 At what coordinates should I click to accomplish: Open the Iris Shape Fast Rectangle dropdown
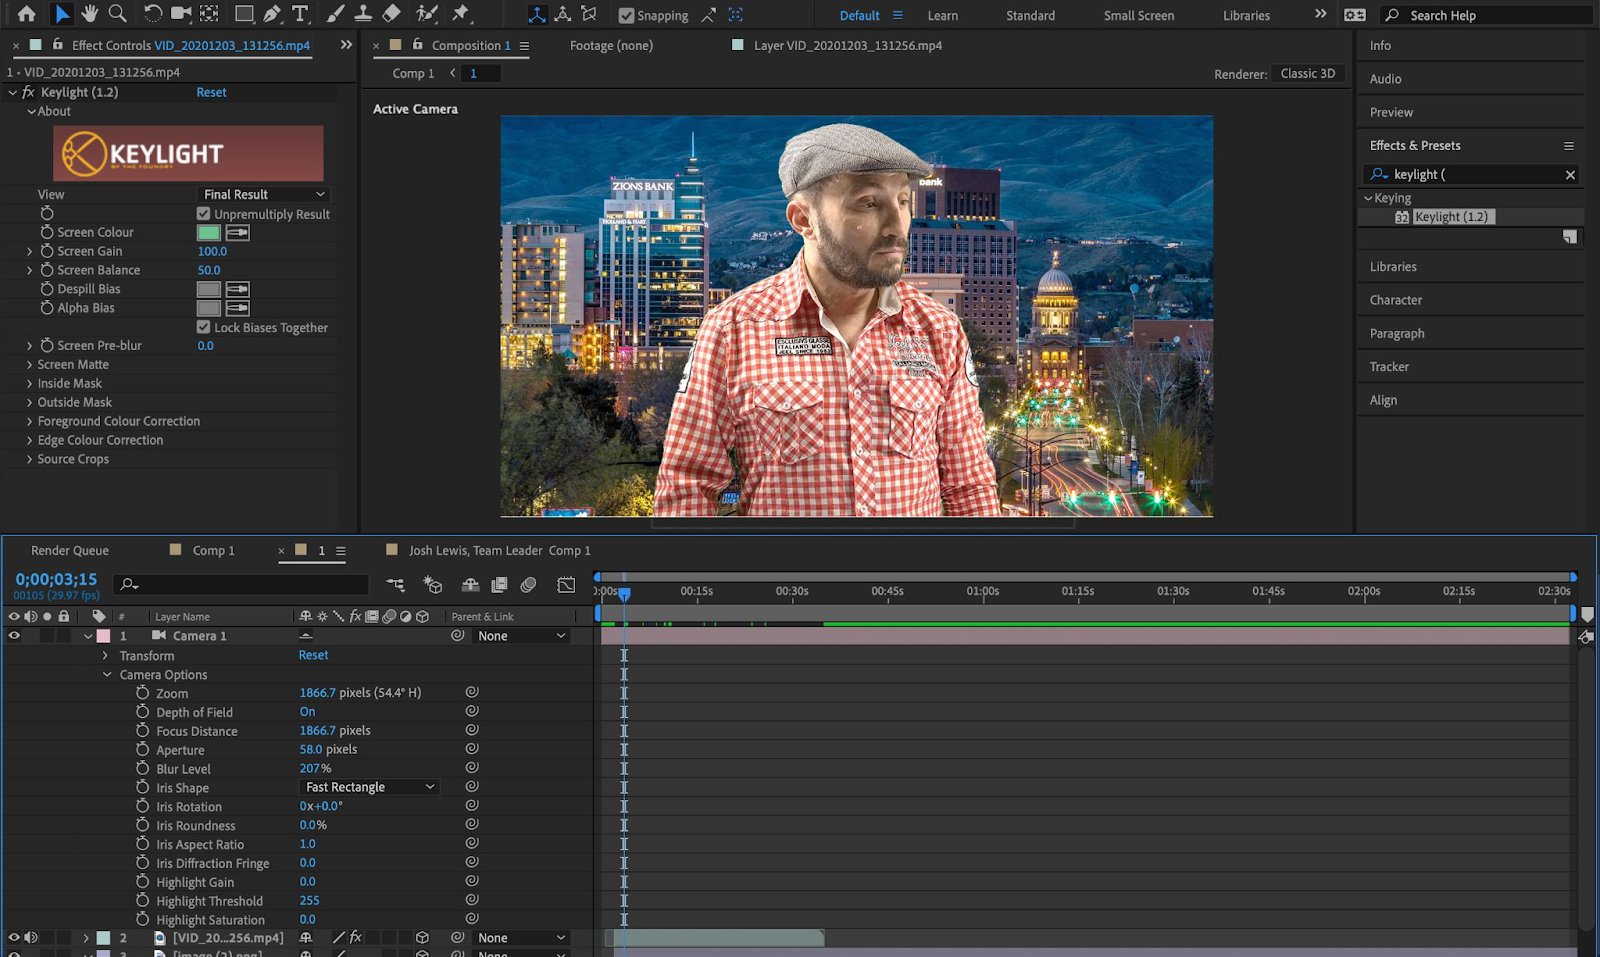click(x=369, y=787)
